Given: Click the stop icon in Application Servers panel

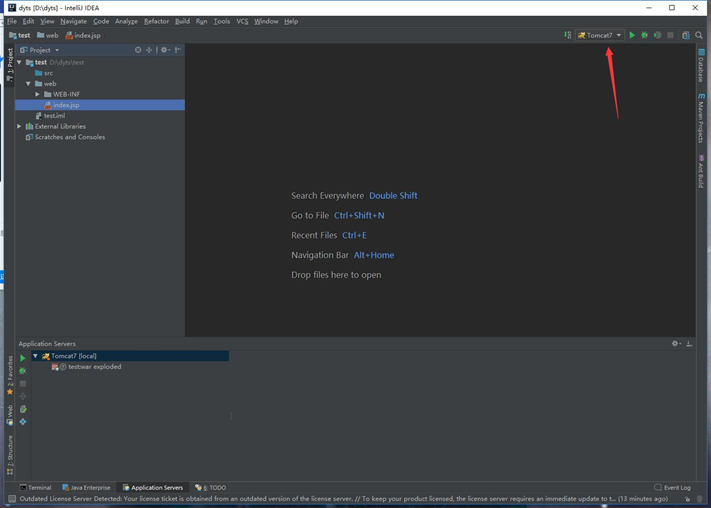Looking at the screenshot, I should (23, 384).
